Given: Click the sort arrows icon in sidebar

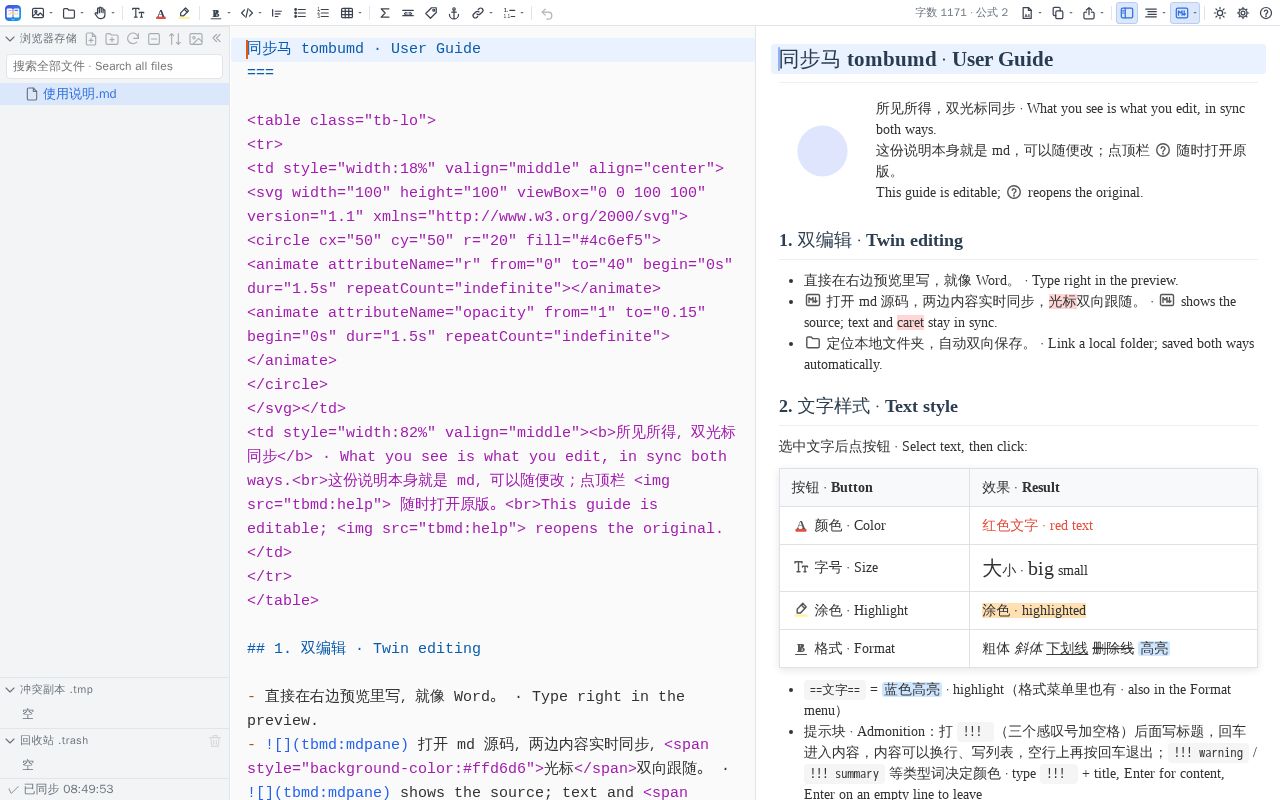Looking at the screenshot, I should [x=175, y=39].
